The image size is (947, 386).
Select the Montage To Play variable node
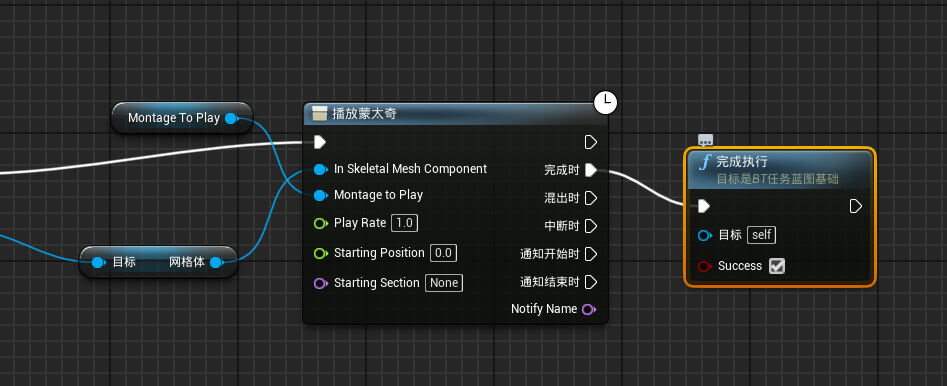tap(182, 118)
